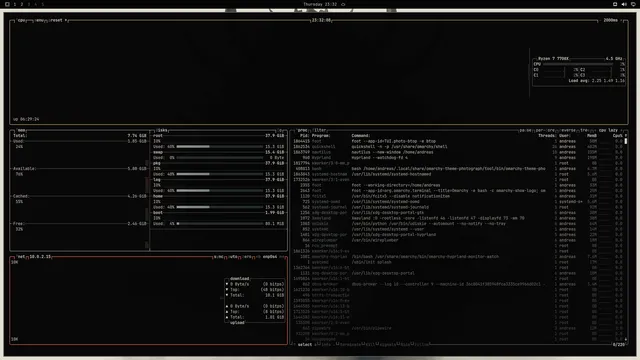
Task: Select the pipewire process row
Action: (458, 328)
